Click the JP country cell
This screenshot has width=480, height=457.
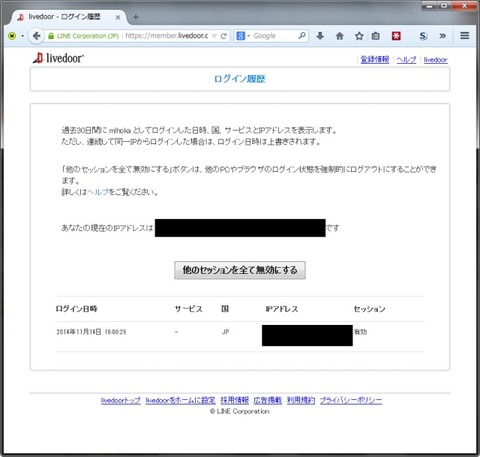tap(225, 332)
